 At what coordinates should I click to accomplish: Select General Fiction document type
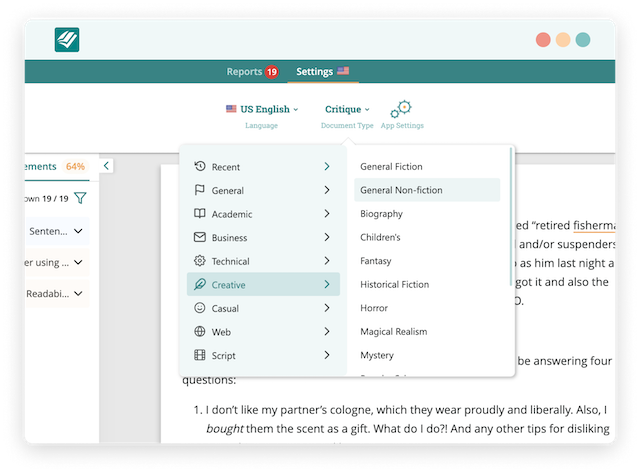point(427,167)
